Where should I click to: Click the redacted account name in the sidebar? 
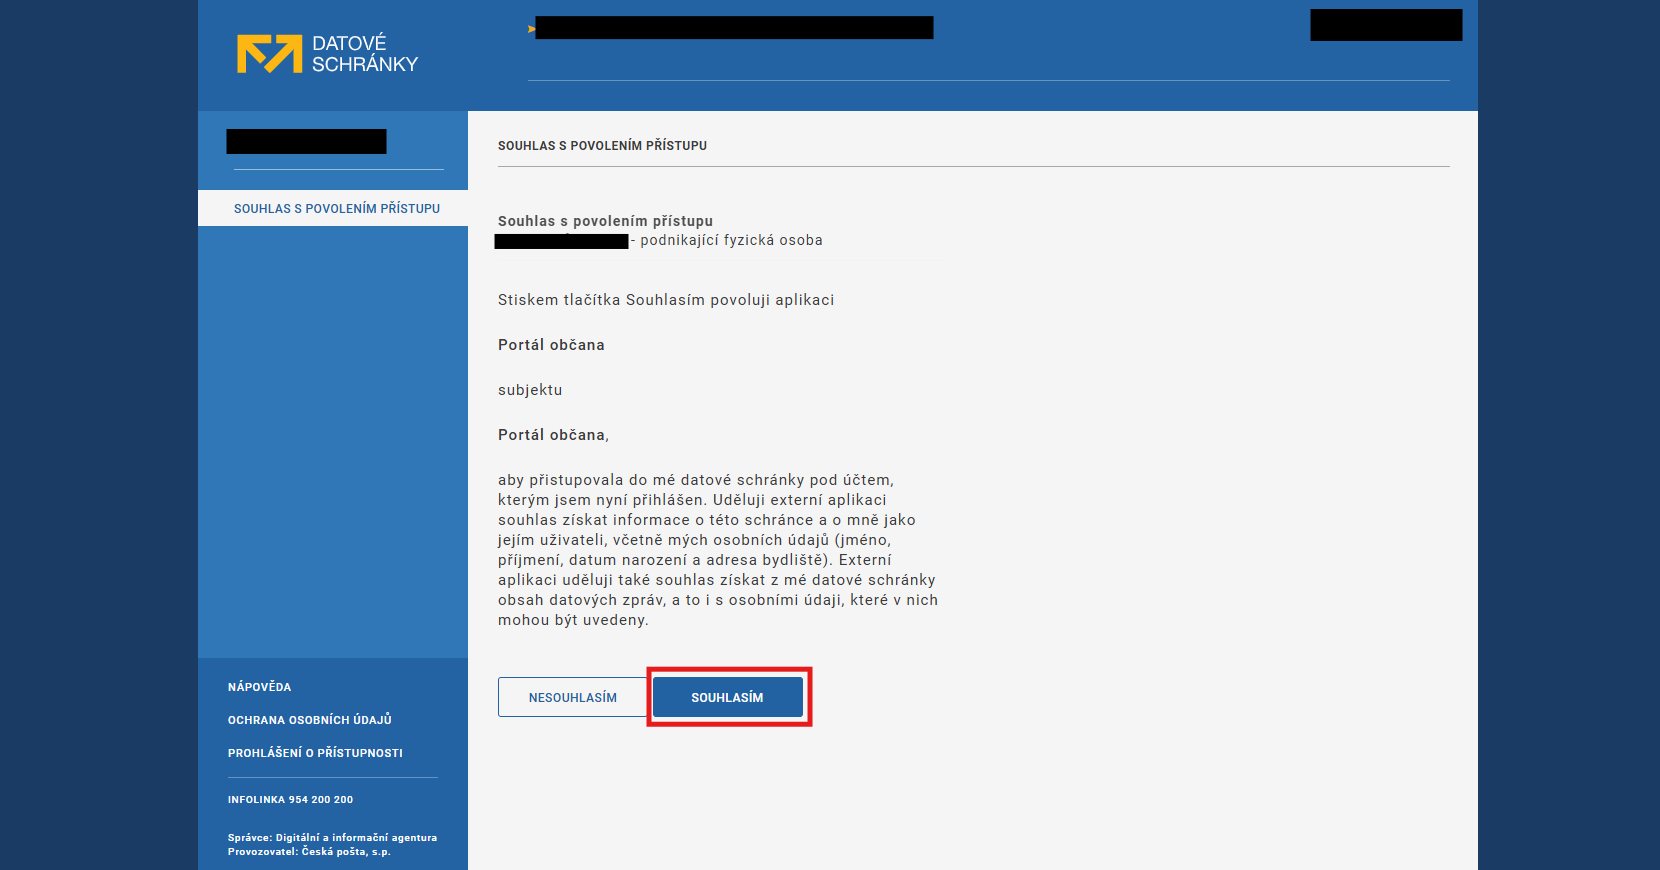click(x=306, y=142)
